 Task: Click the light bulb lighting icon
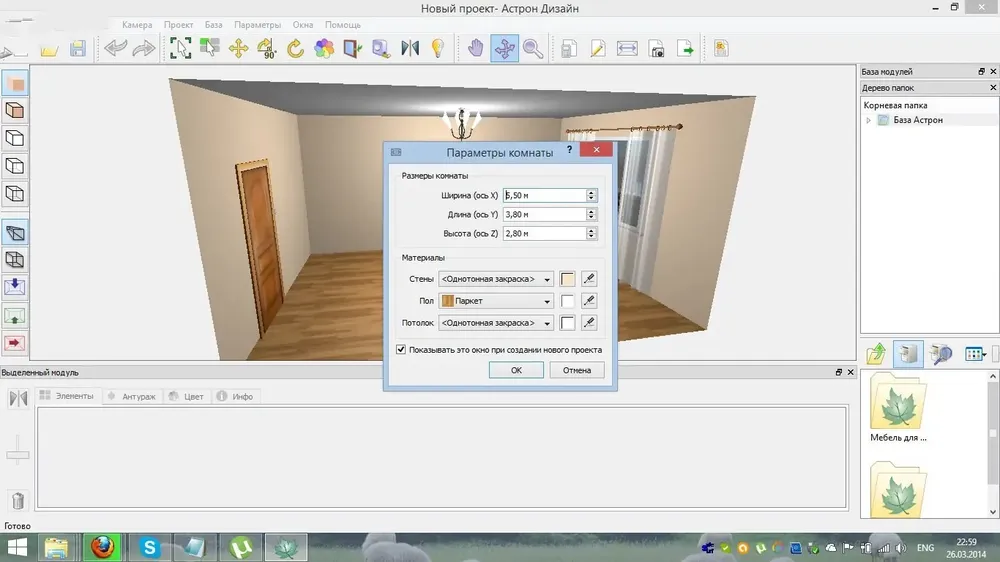(x=438, y=48)
